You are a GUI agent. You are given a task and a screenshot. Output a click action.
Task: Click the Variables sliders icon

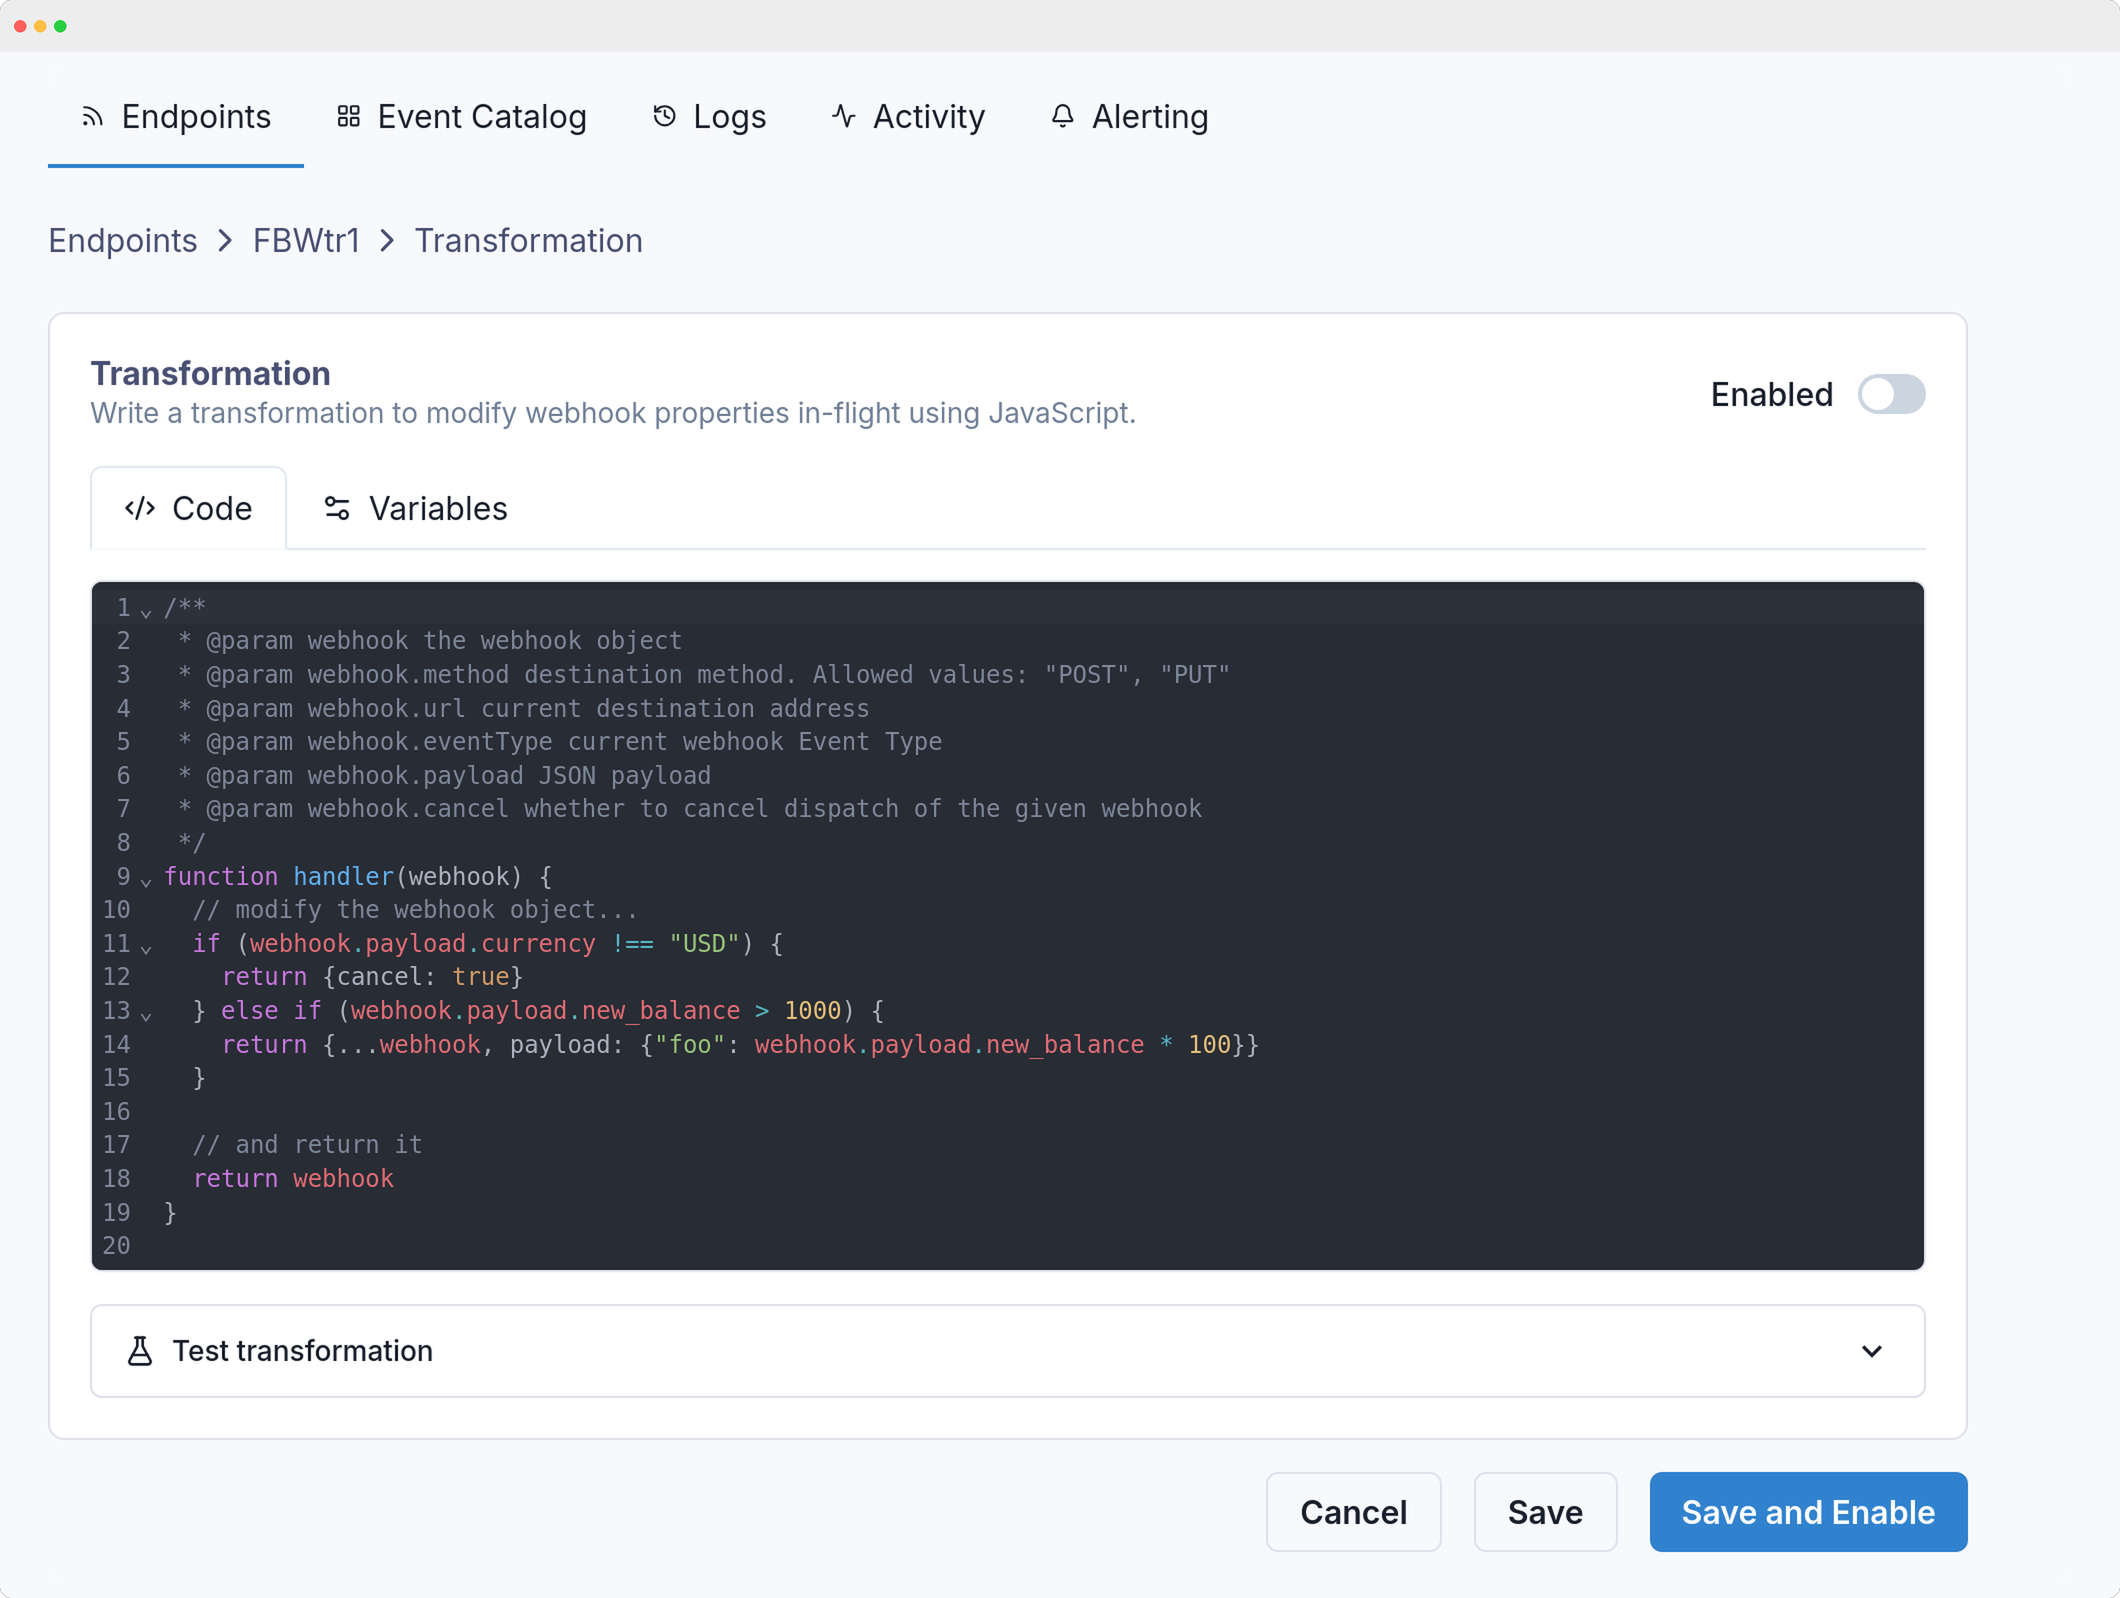pos(337,509)
